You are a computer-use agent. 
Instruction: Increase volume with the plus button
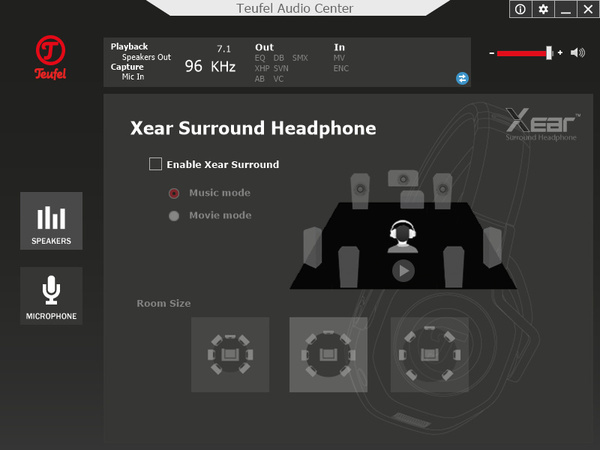[x=560, y=52]
